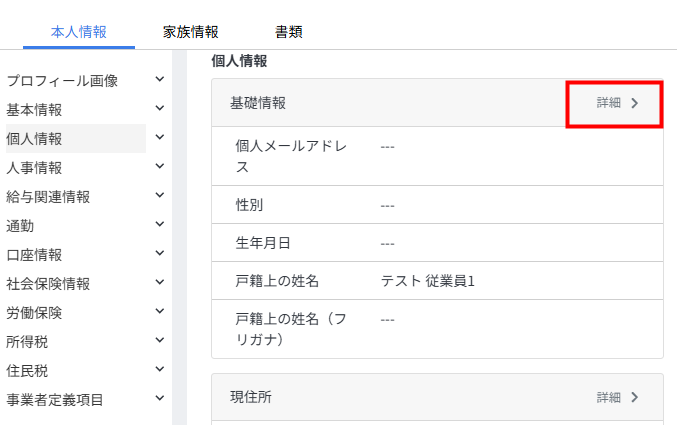Expand the 通勤 section chevron
The height and width of the screenshot is (425, 677).
(x=159, y=224)
